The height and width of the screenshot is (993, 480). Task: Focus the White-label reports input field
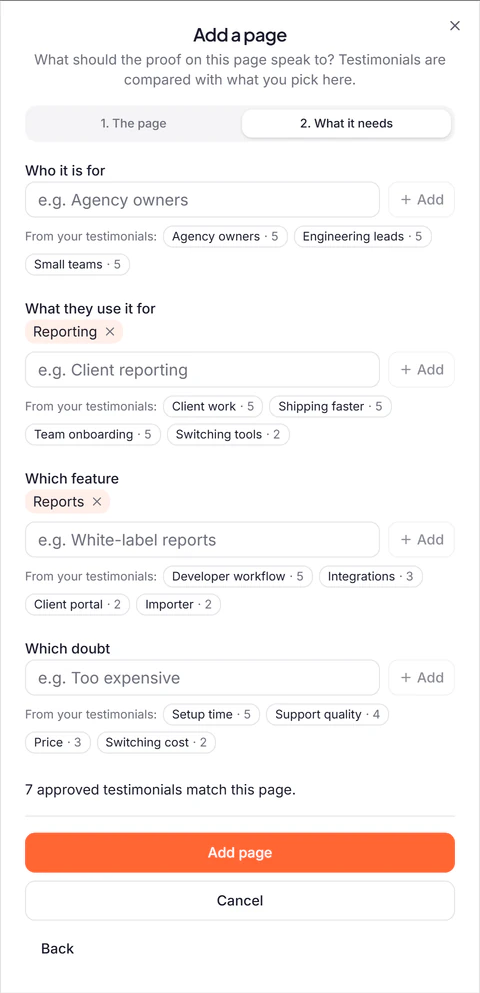coord(203,540)
